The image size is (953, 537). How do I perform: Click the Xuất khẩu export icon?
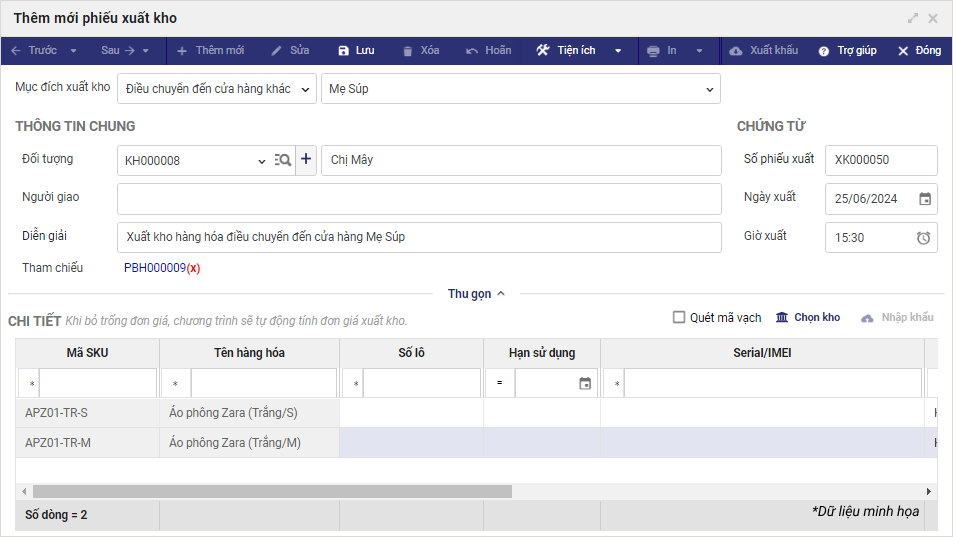[x=736, y=51]
